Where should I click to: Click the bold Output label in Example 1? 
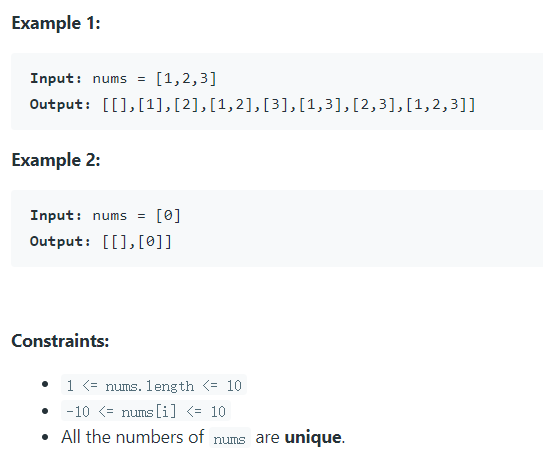[x=60, y=105]
